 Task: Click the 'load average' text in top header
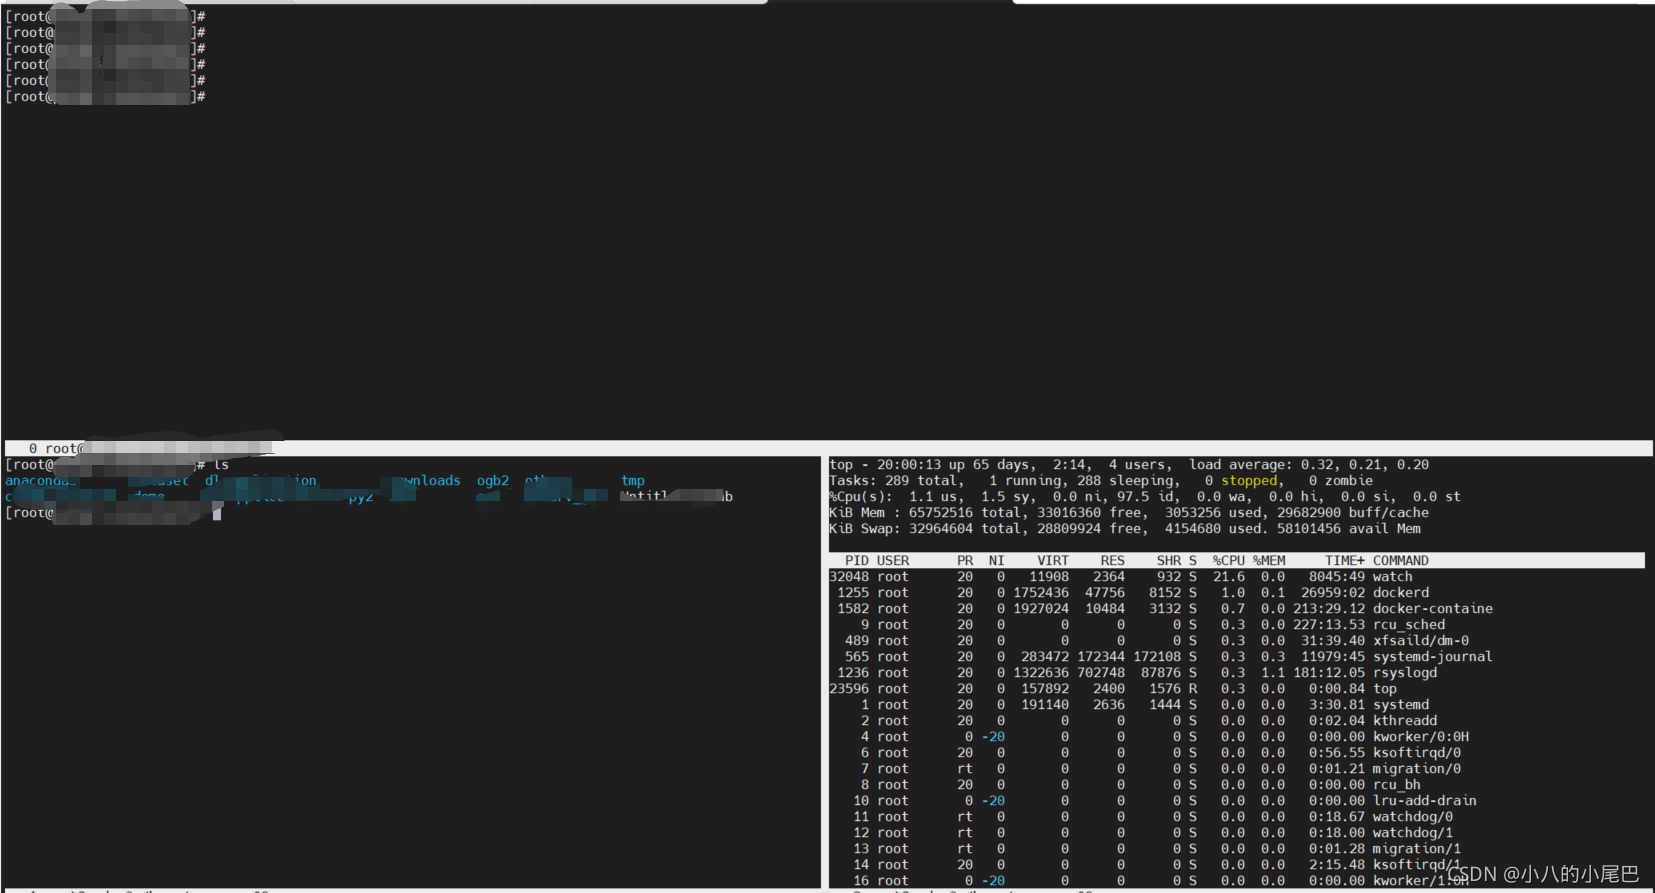1241,465
